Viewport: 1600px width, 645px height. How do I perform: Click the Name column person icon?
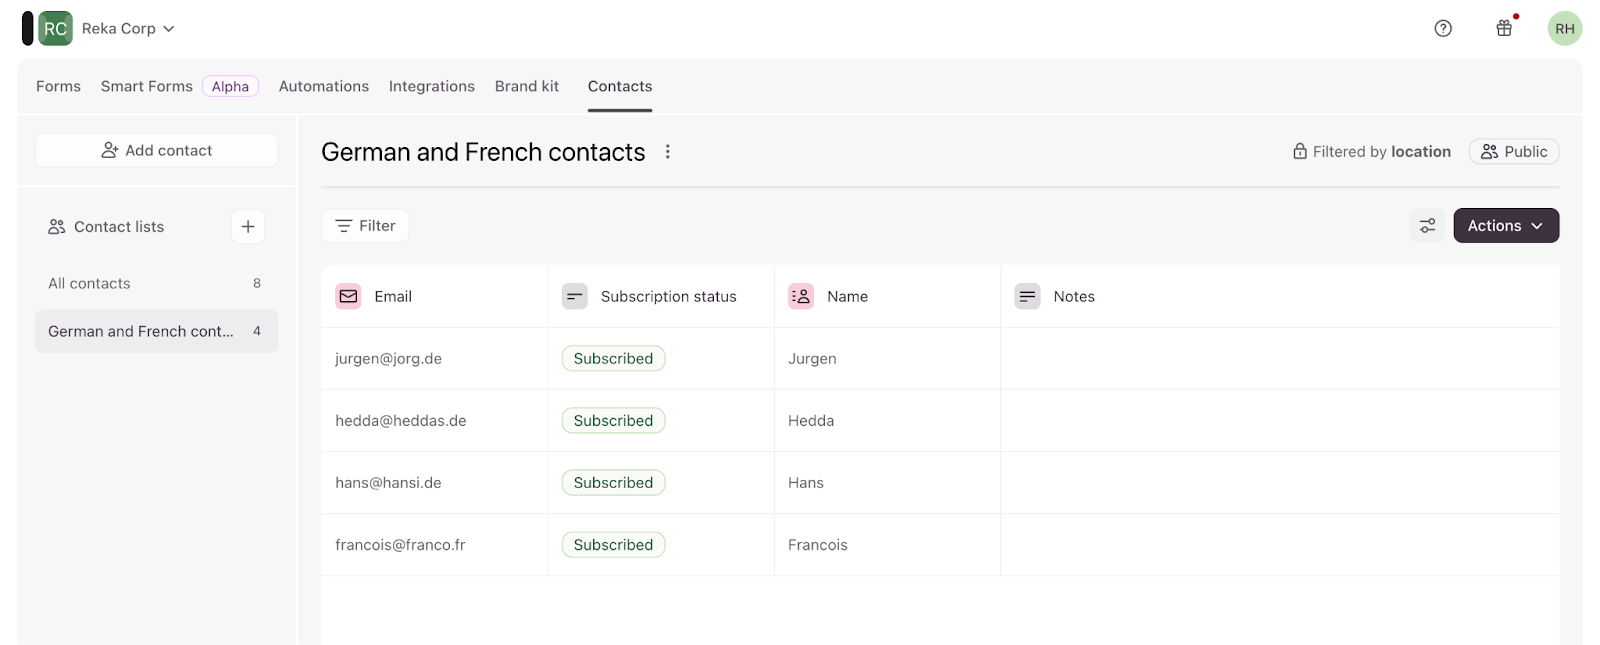[801, 296]
